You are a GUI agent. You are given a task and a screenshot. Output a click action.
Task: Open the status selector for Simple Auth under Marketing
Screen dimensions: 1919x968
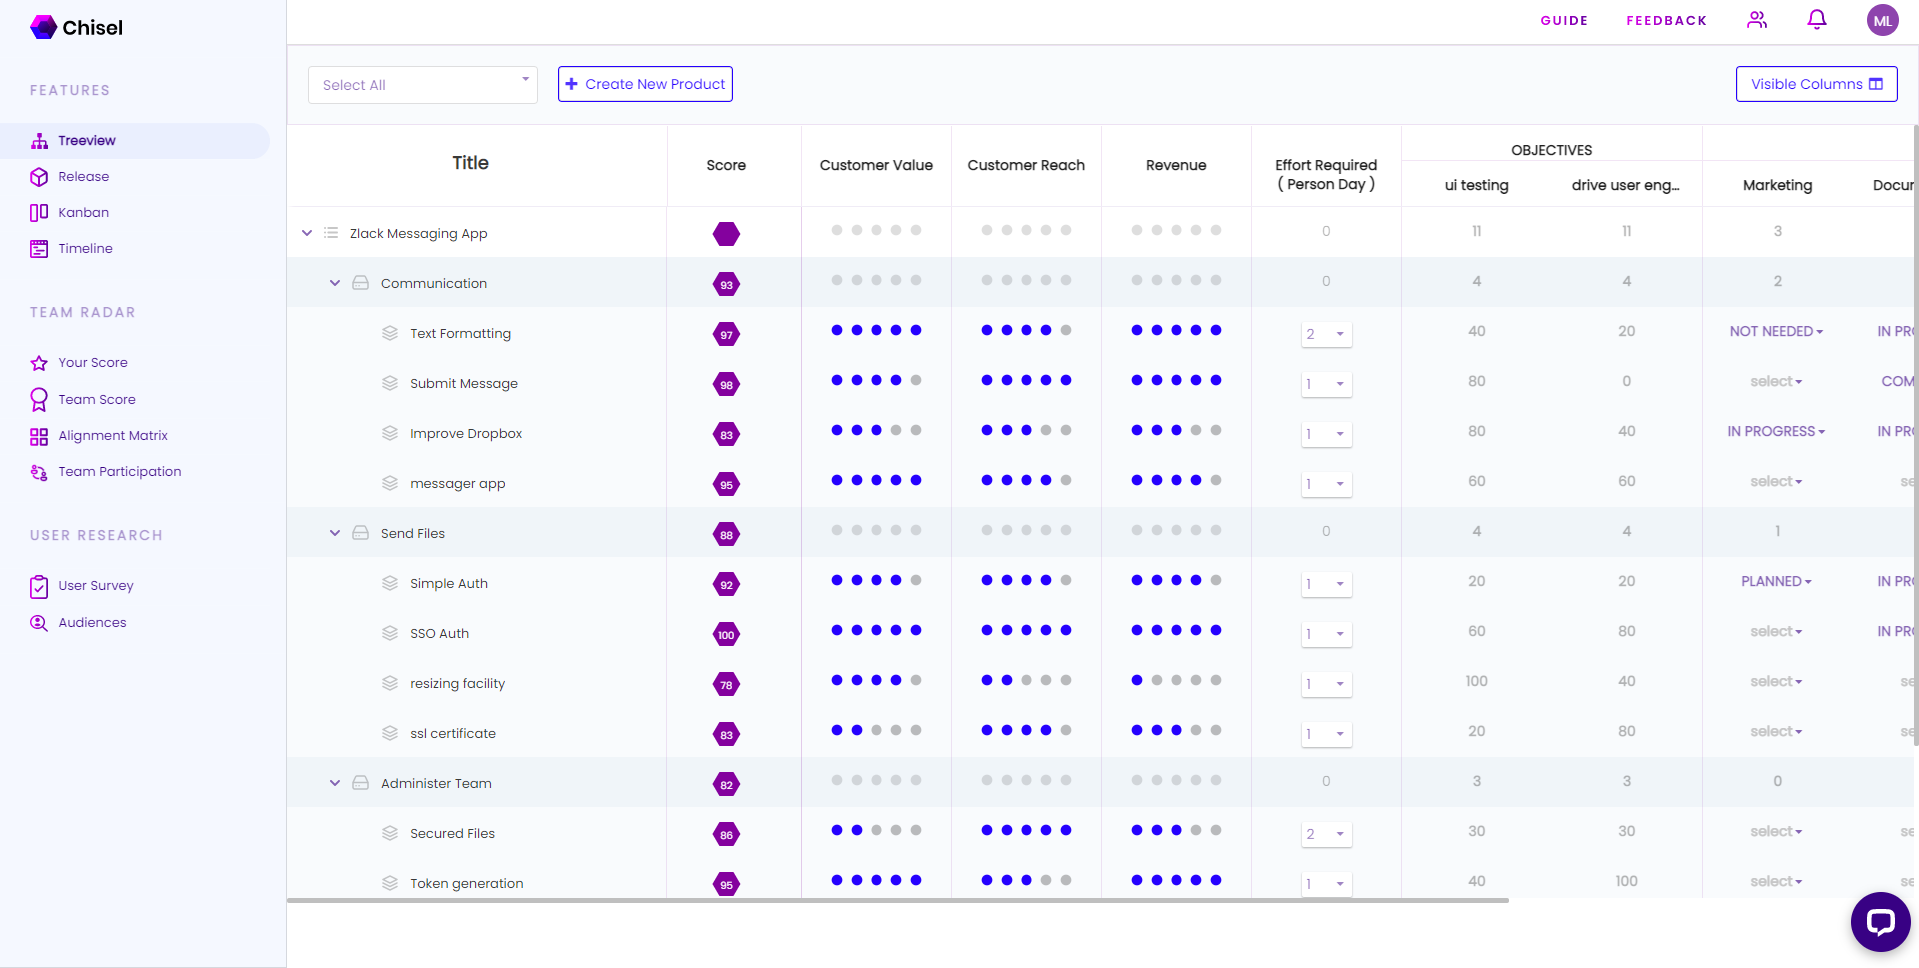[1776, 581]
